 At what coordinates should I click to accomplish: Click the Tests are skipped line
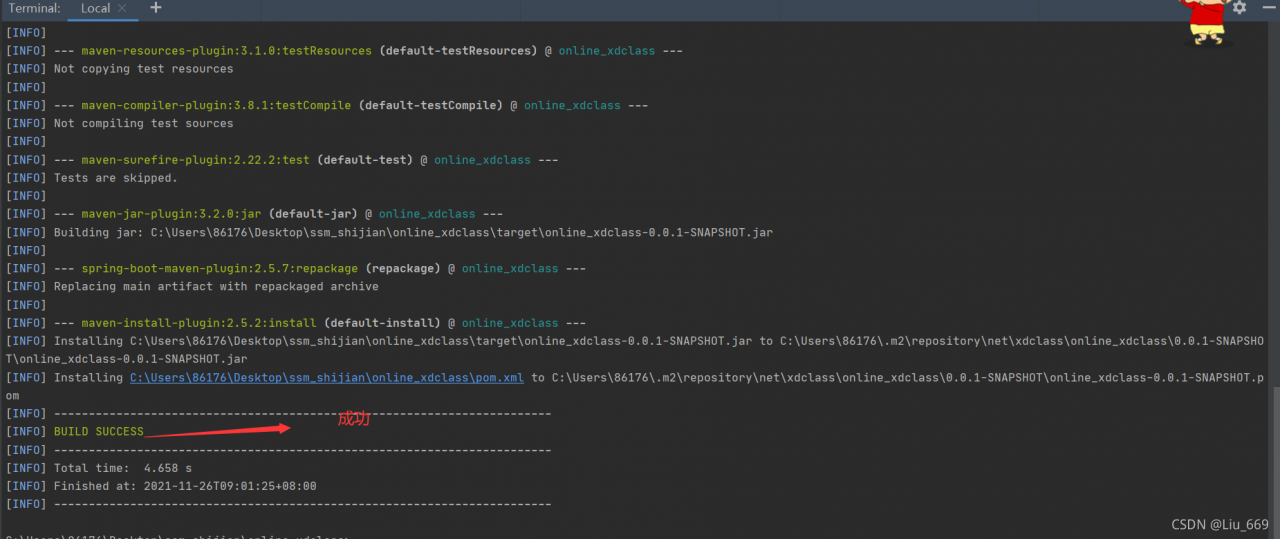pyautogui.click(x=115, y=178)
